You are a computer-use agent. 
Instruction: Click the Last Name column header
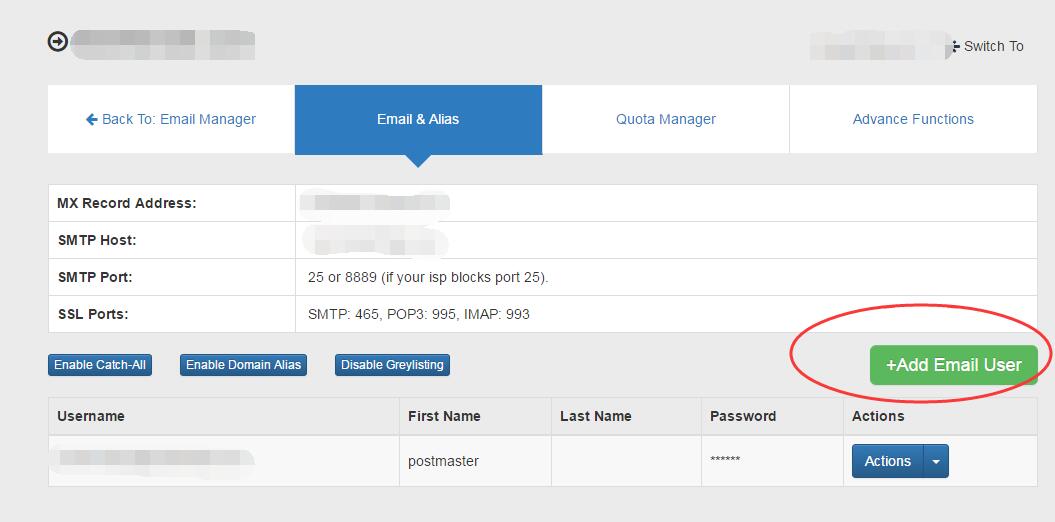tap(596, 416)
